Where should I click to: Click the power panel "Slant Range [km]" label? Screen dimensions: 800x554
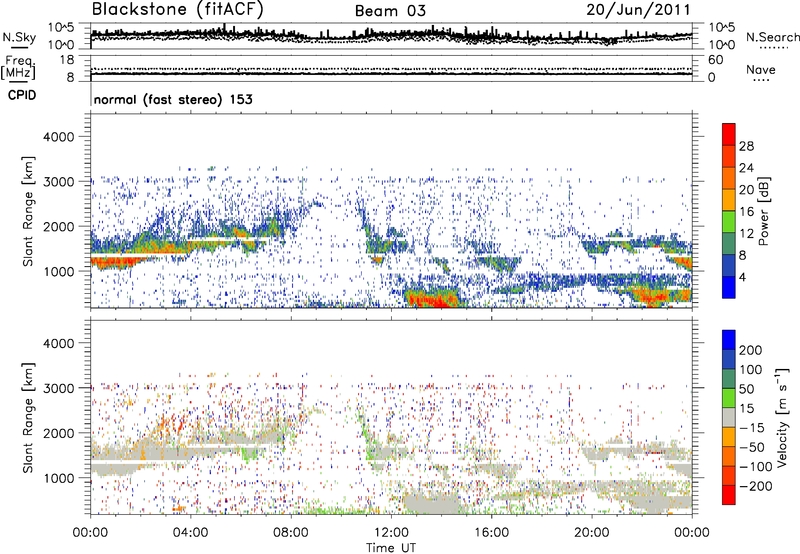28,211
